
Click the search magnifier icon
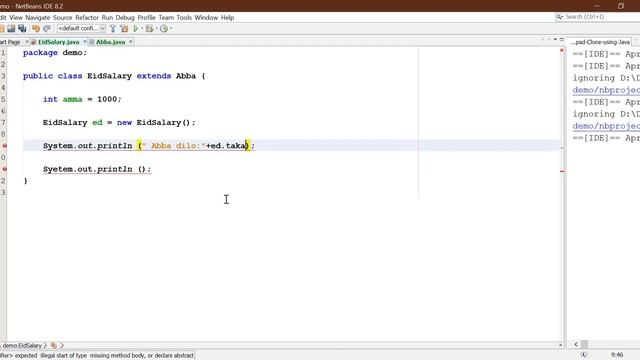(559, 17)
